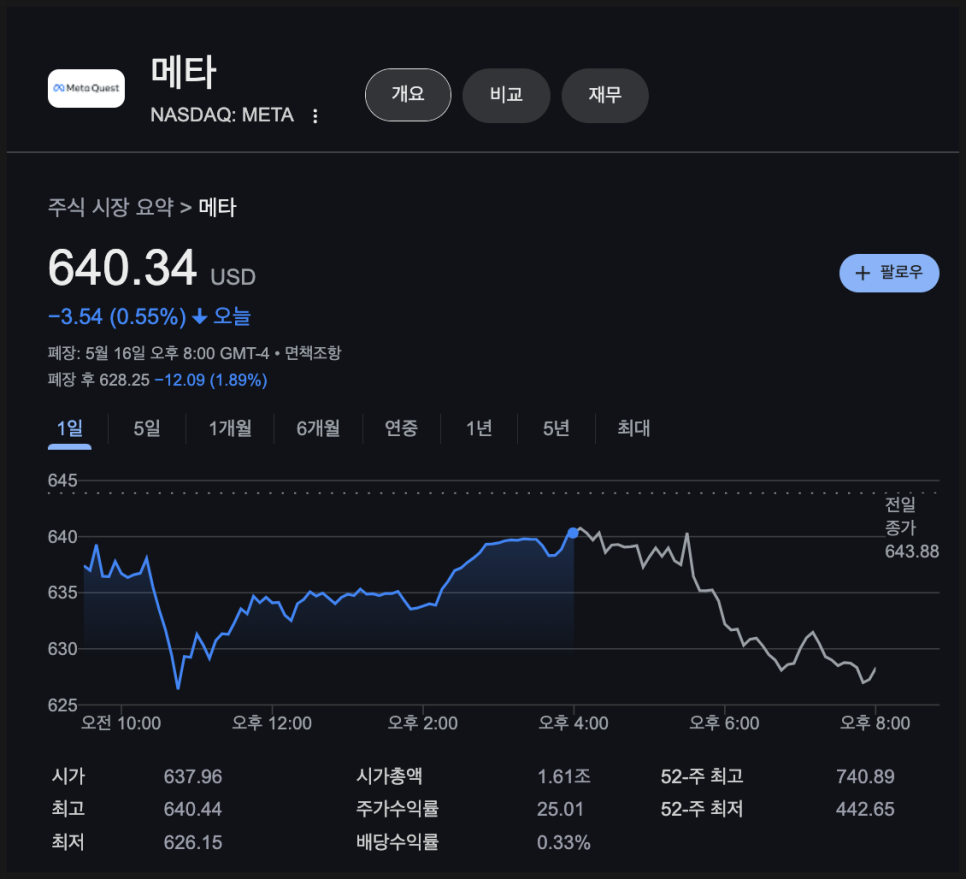Click the blue closing-price marker on chart
This screenshot has height=879, width=966.
point(573,533)
